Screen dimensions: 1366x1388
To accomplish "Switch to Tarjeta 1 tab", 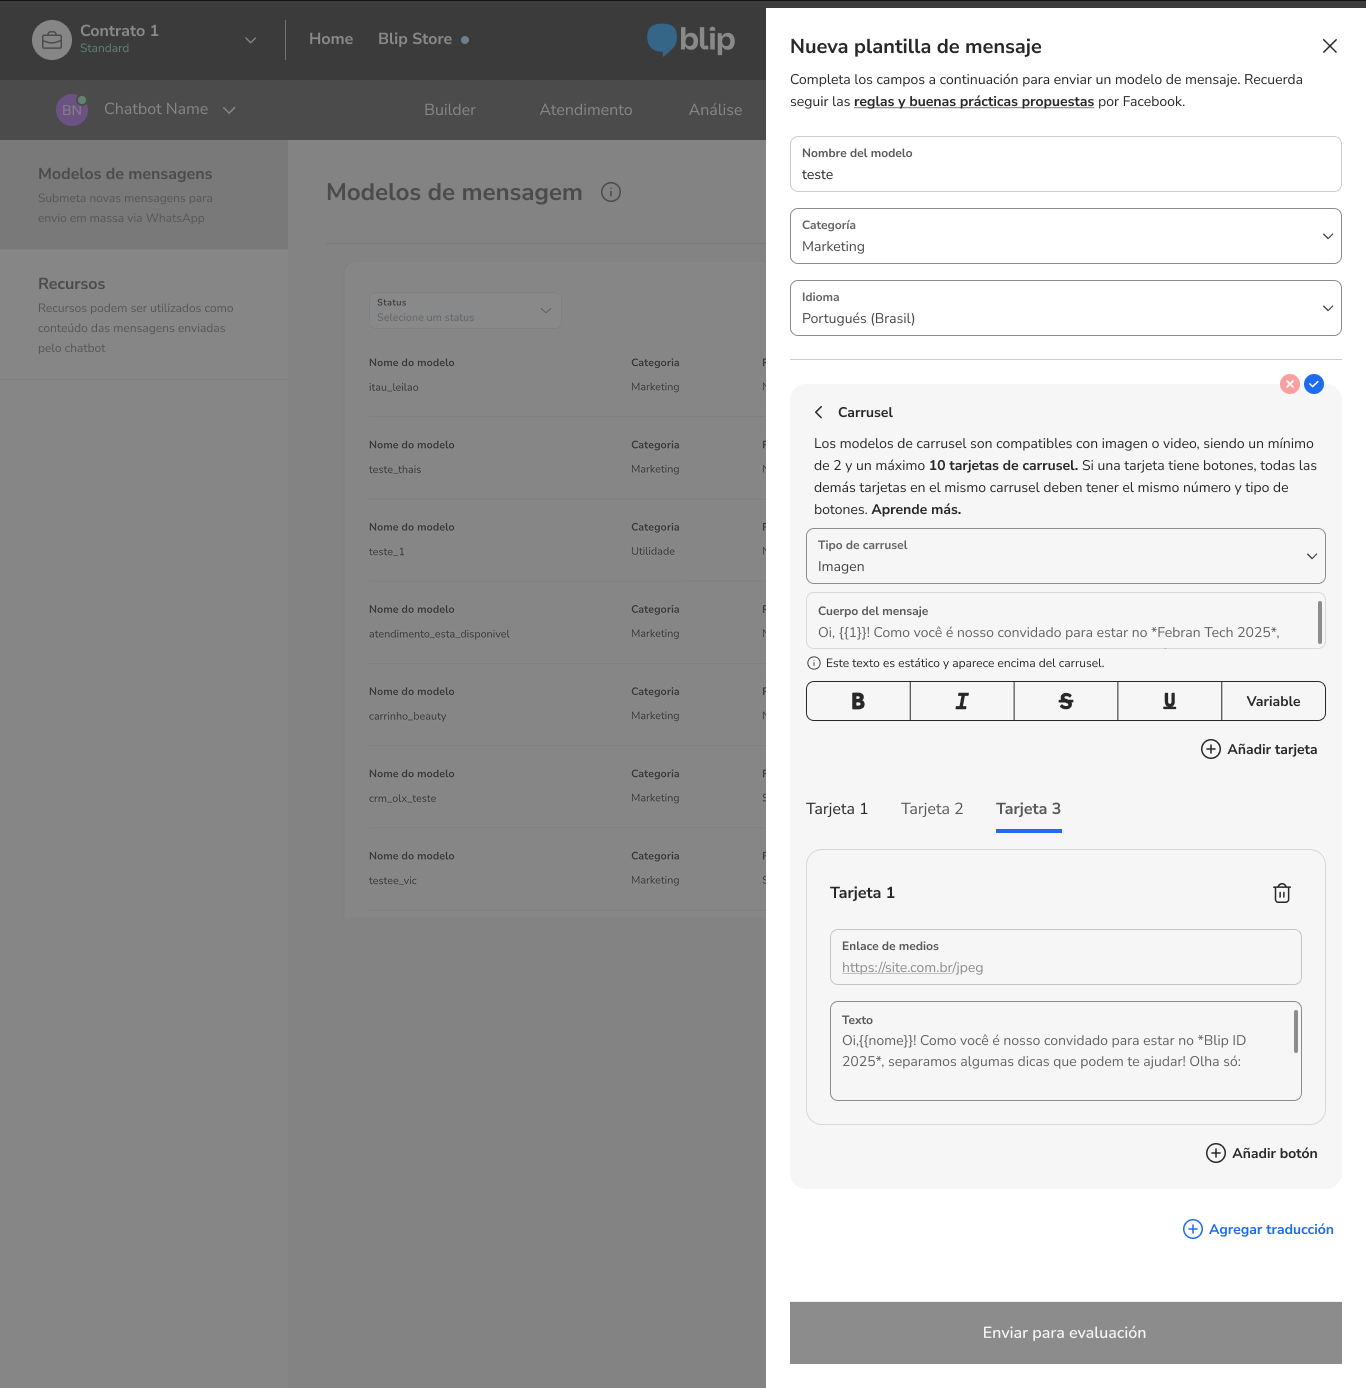I will (x=837, y=809).
